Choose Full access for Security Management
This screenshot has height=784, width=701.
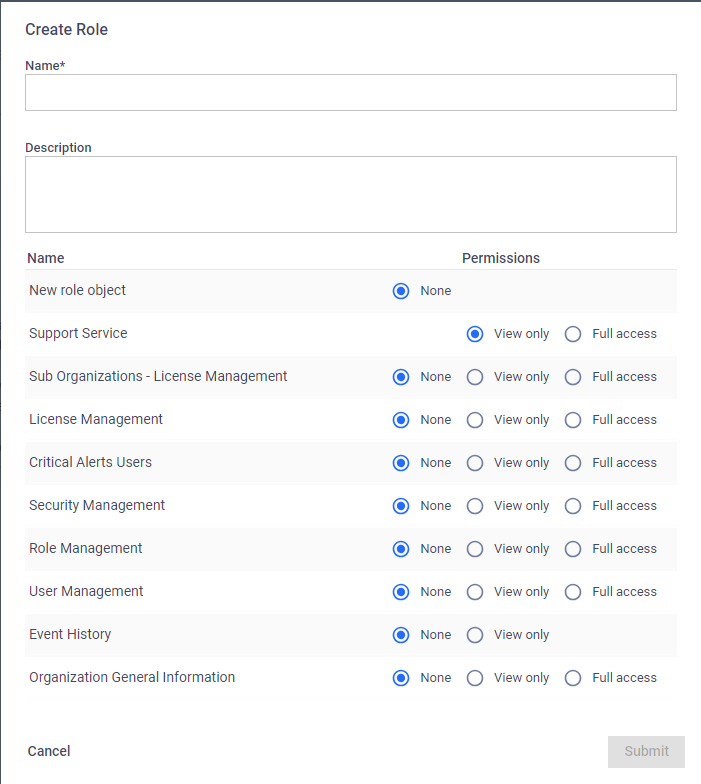click(572, 506)
